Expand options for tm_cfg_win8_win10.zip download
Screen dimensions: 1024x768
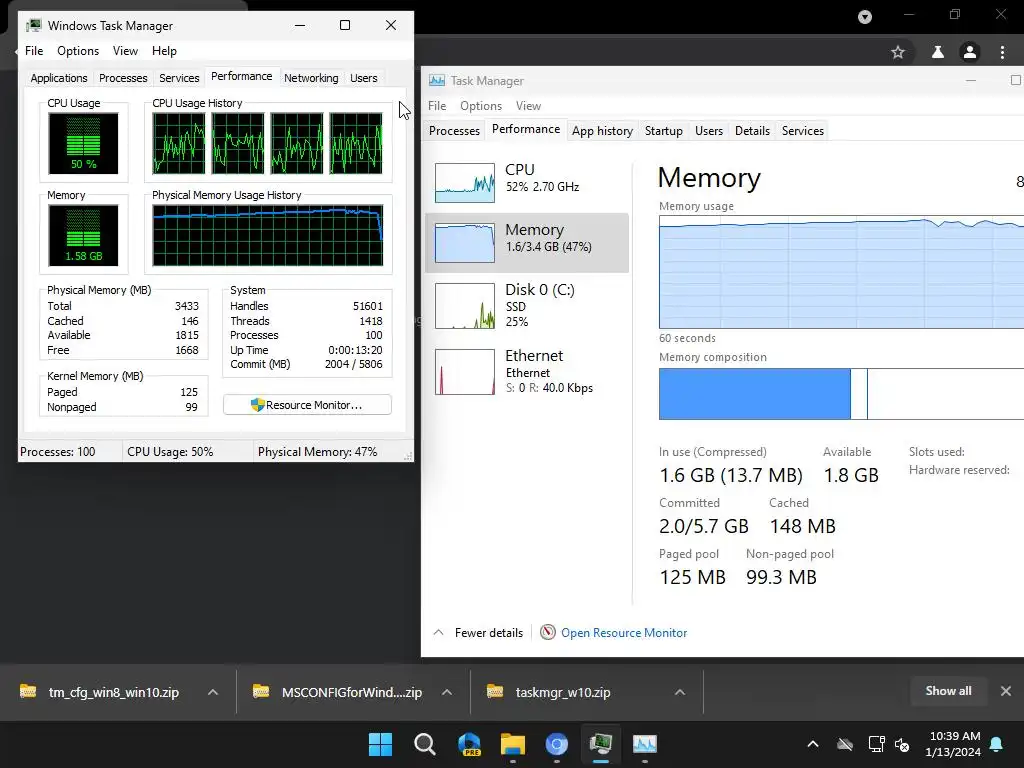click(213, 692)
